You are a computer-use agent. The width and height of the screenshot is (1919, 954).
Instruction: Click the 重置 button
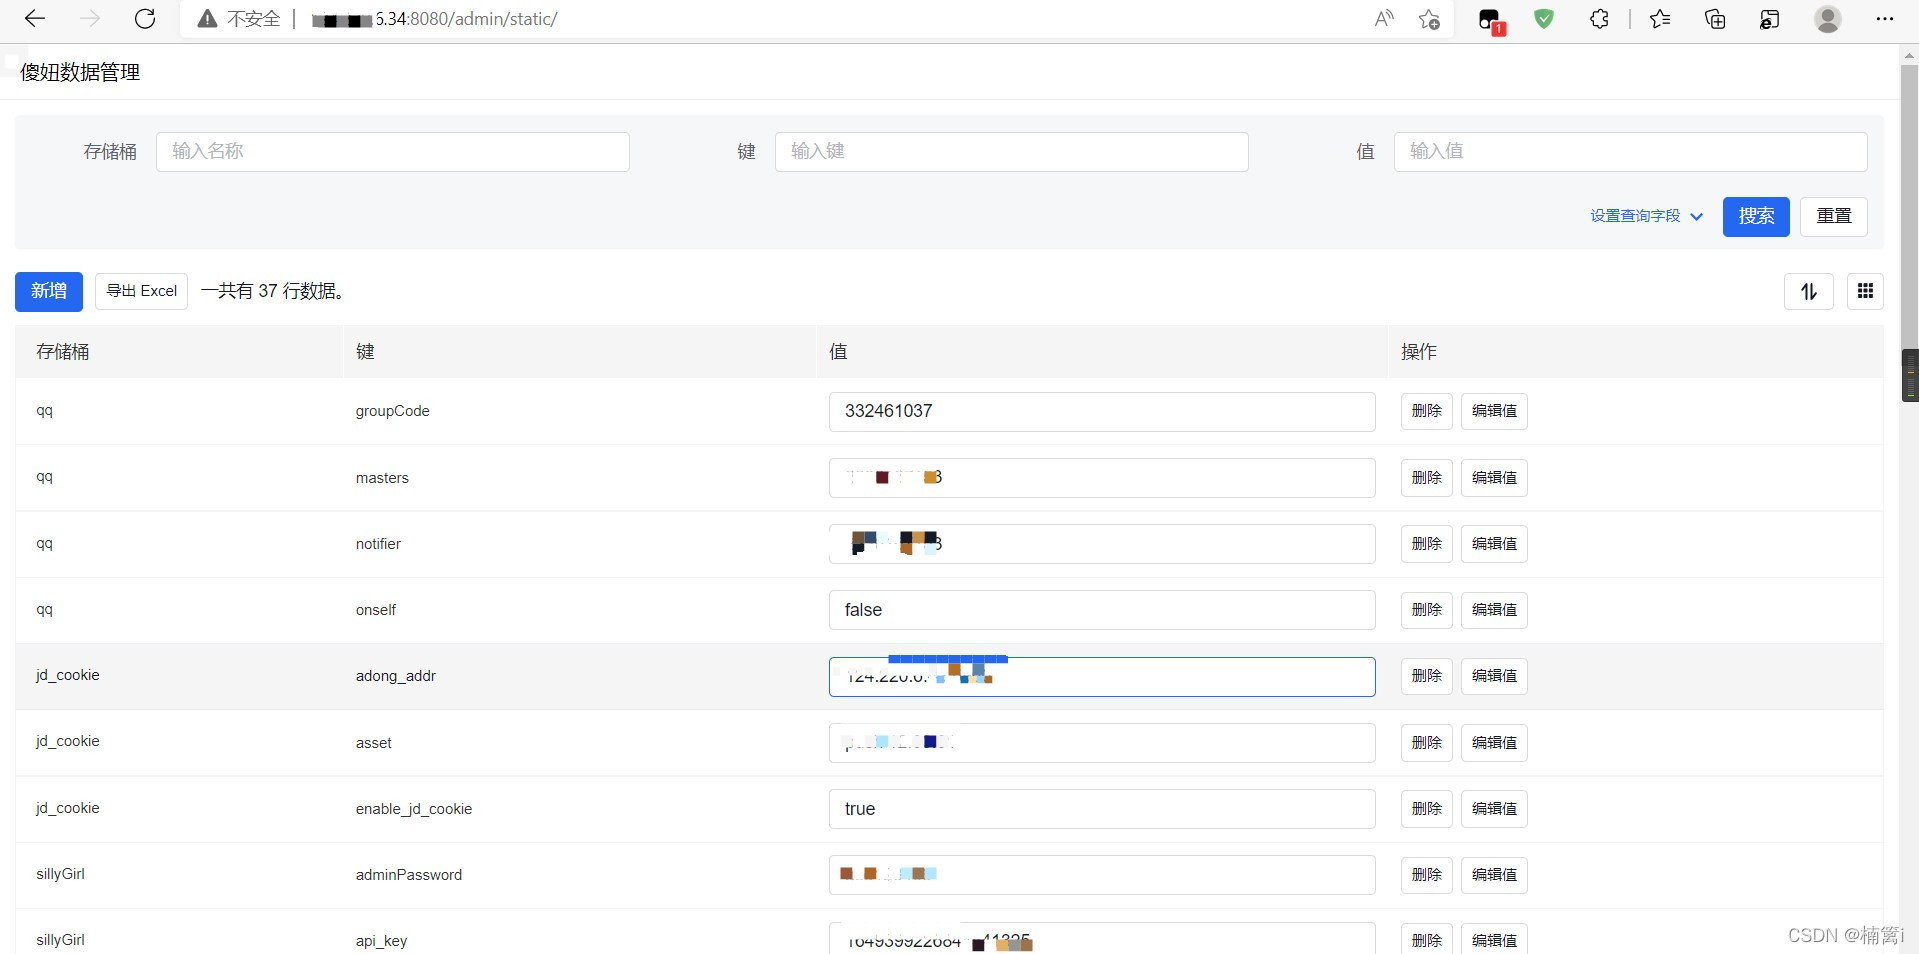(x=1833, y=216)
